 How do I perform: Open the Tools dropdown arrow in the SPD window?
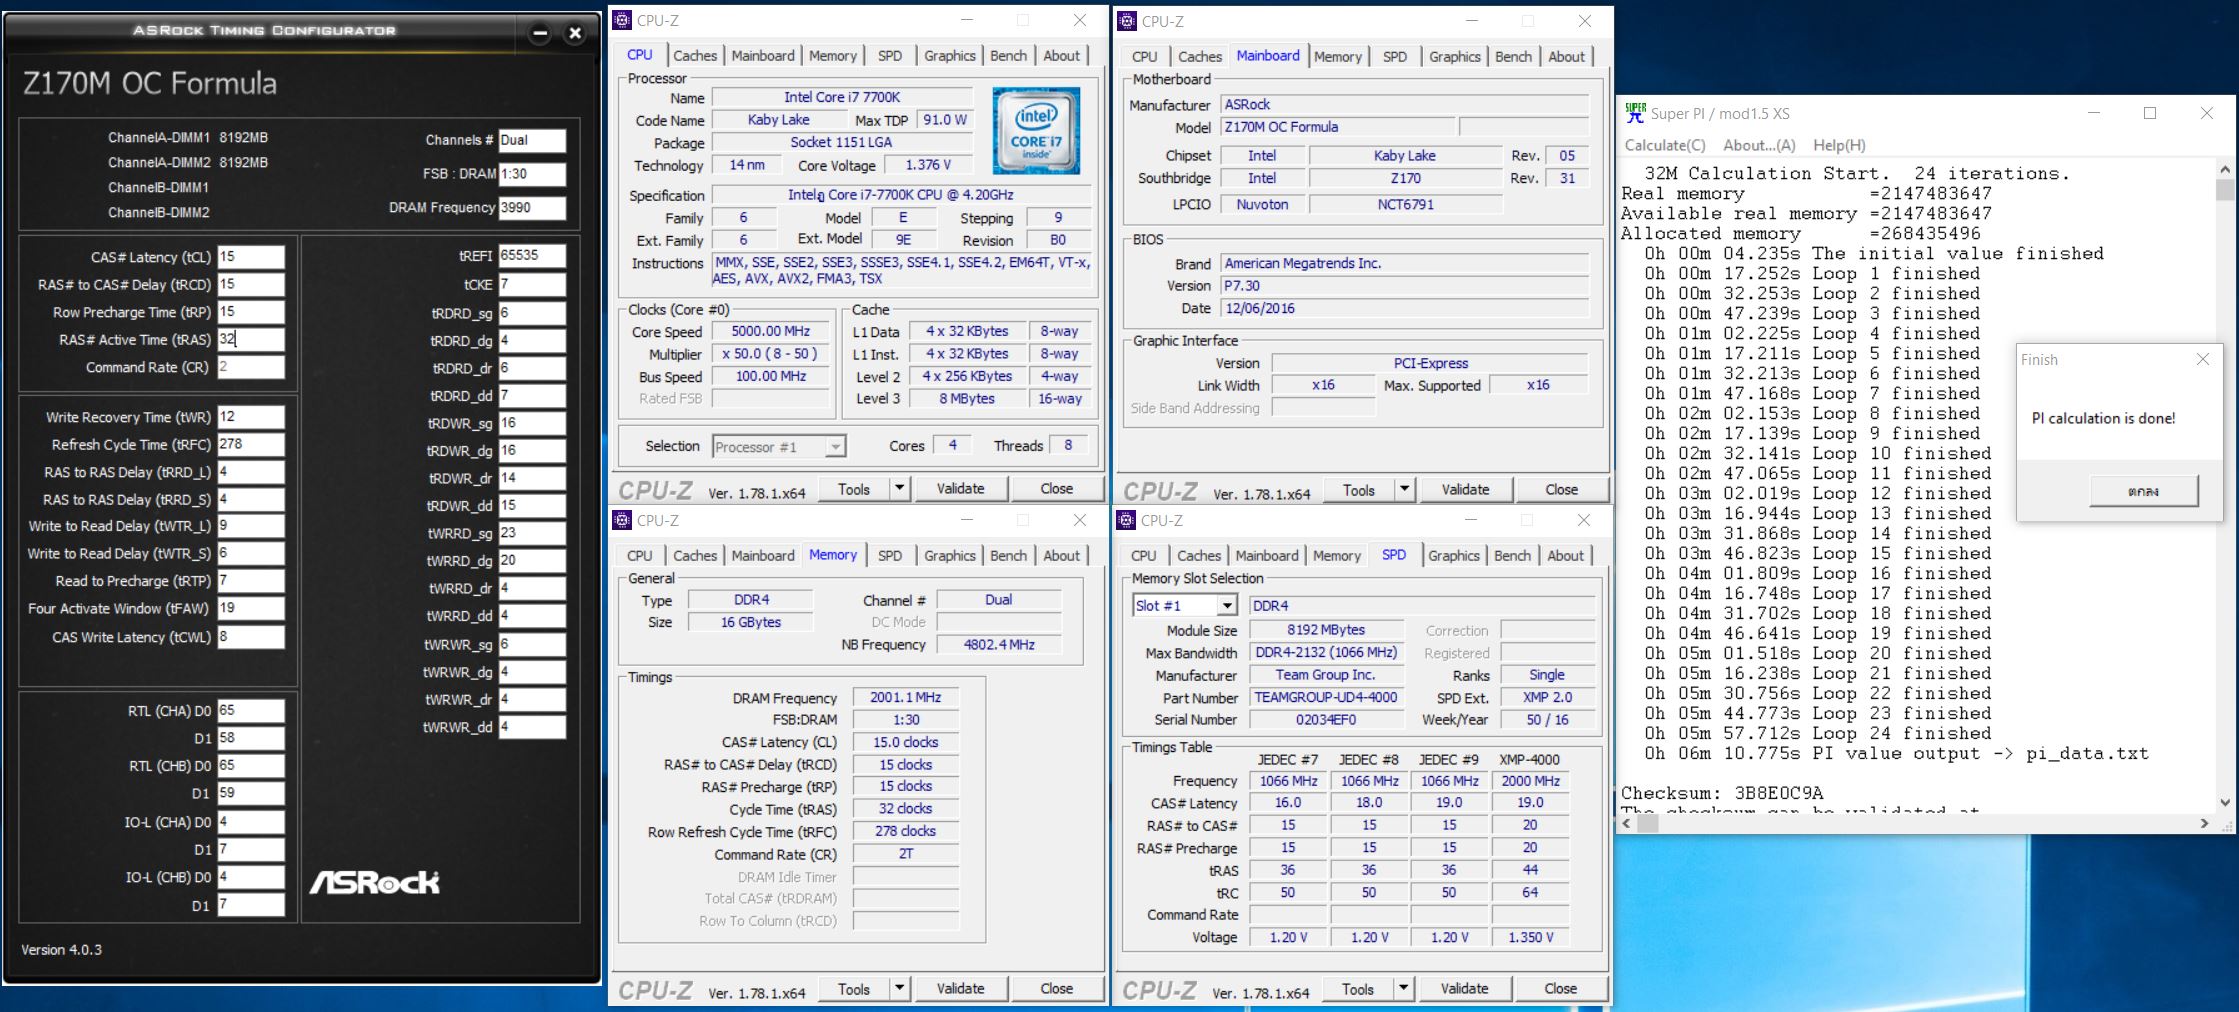(1403, 989)
